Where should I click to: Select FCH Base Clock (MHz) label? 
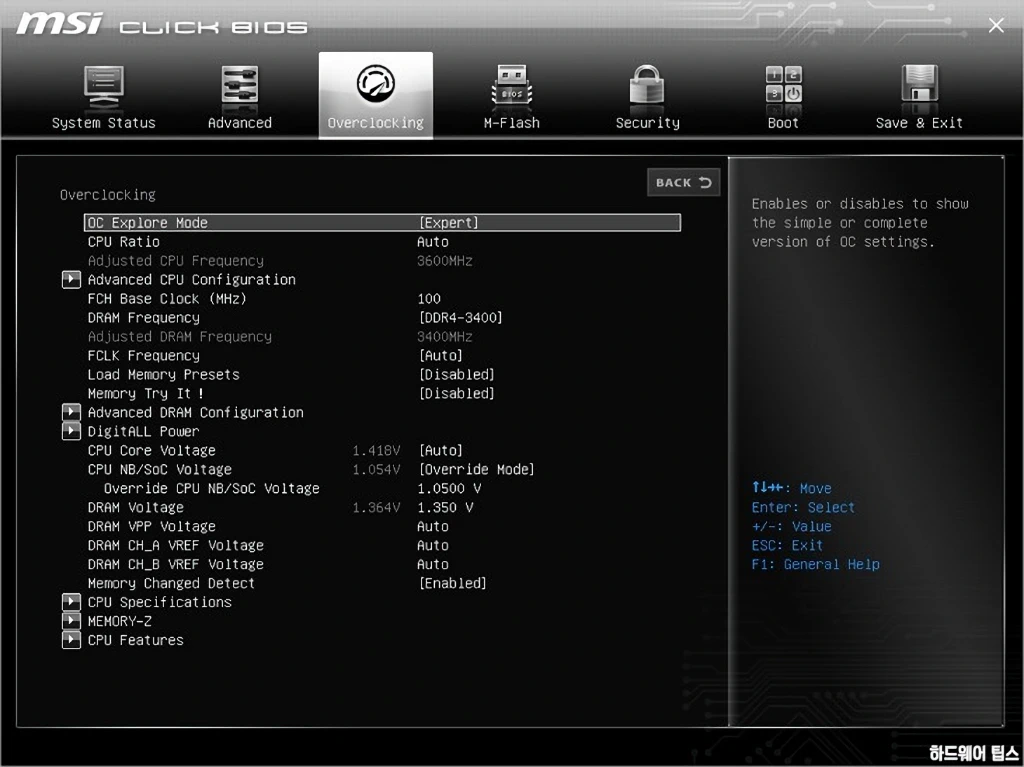pyautogui.click(x=167, y=299)
